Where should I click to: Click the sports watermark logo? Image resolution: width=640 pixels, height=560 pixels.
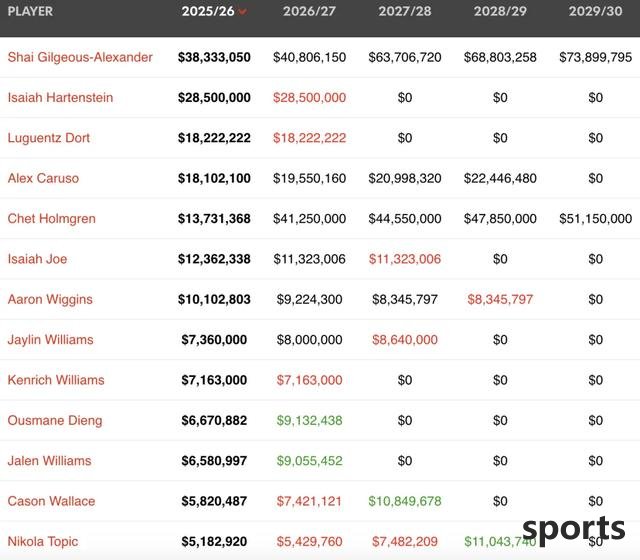tap(573, 530)
